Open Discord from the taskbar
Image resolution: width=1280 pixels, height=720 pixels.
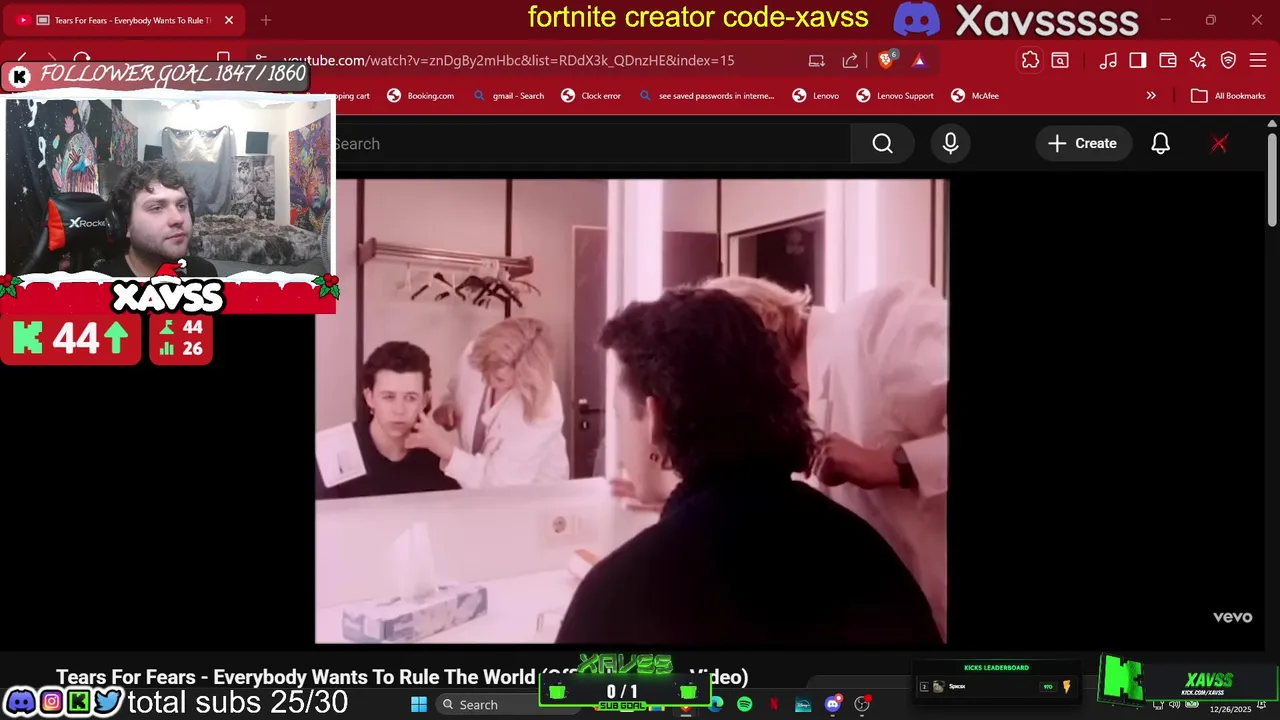click(832, 705)
